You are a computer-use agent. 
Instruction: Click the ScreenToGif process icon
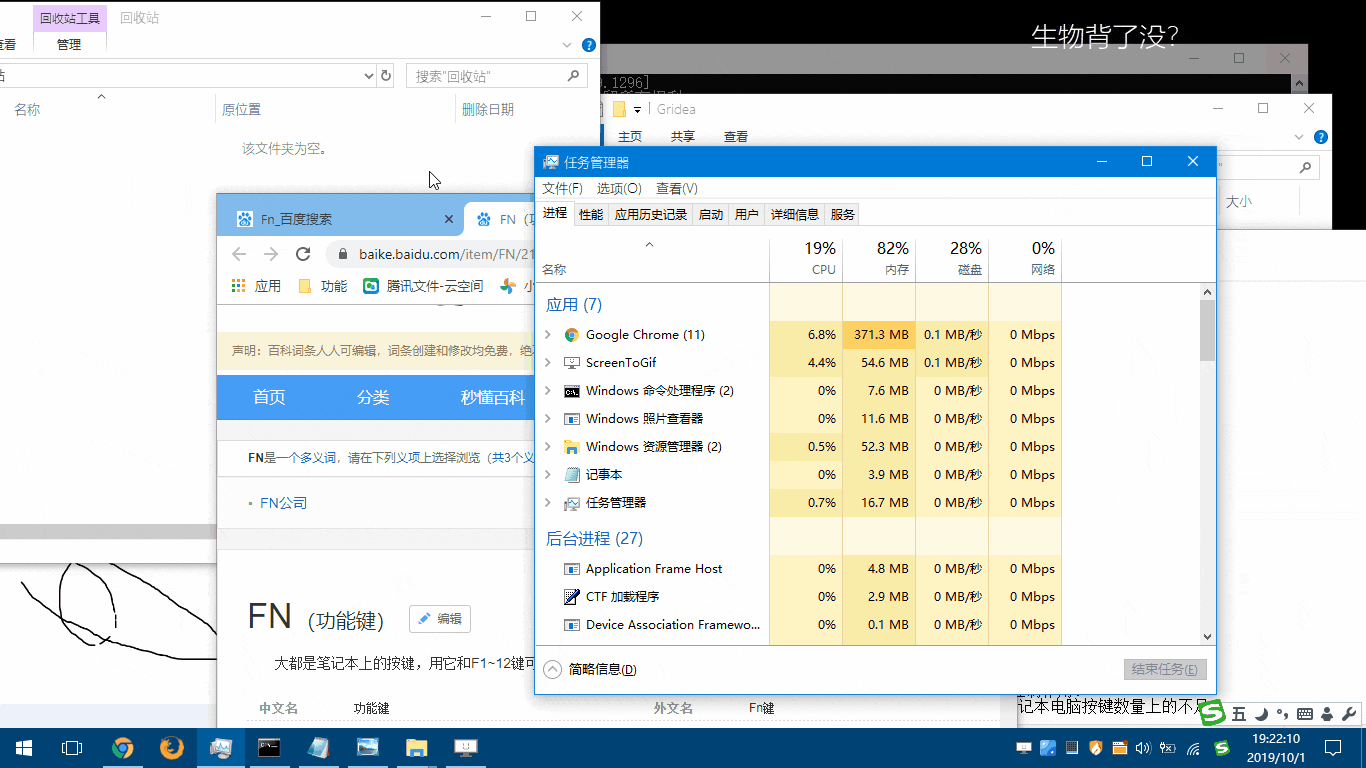[x=572, y=363]
